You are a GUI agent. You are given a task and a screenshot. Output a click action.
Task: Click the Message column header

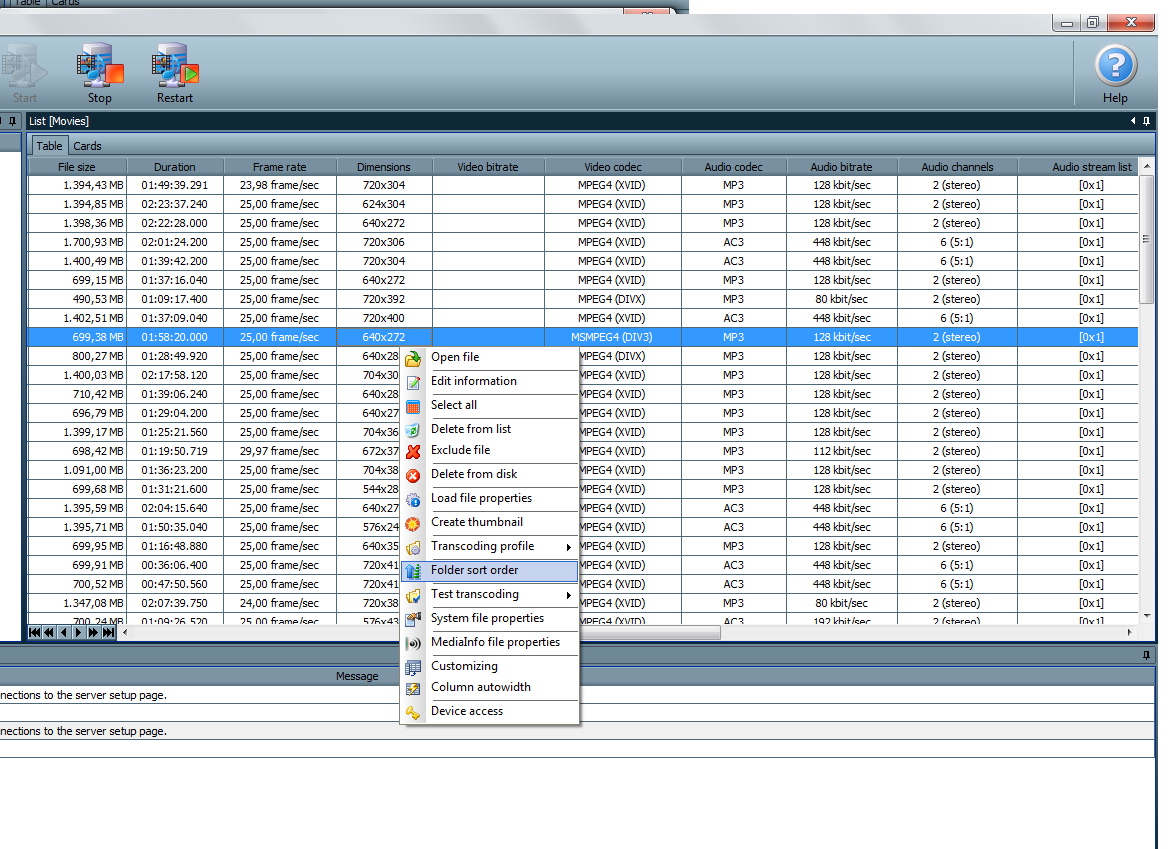pos(357,676)
